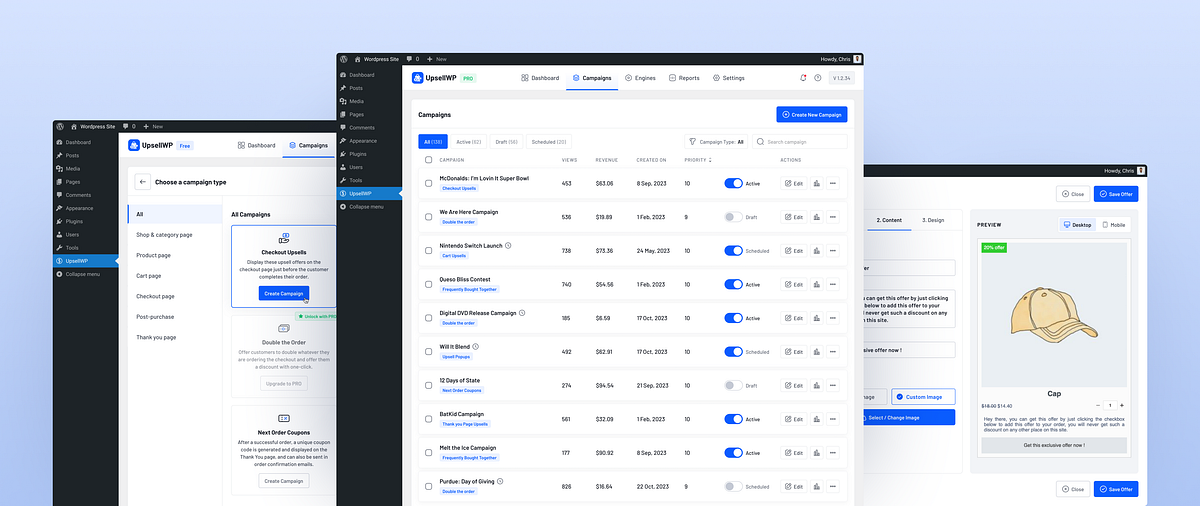Show the Scheduled (20) campaigns tab
1200x506 pixels.
[549, 142]
